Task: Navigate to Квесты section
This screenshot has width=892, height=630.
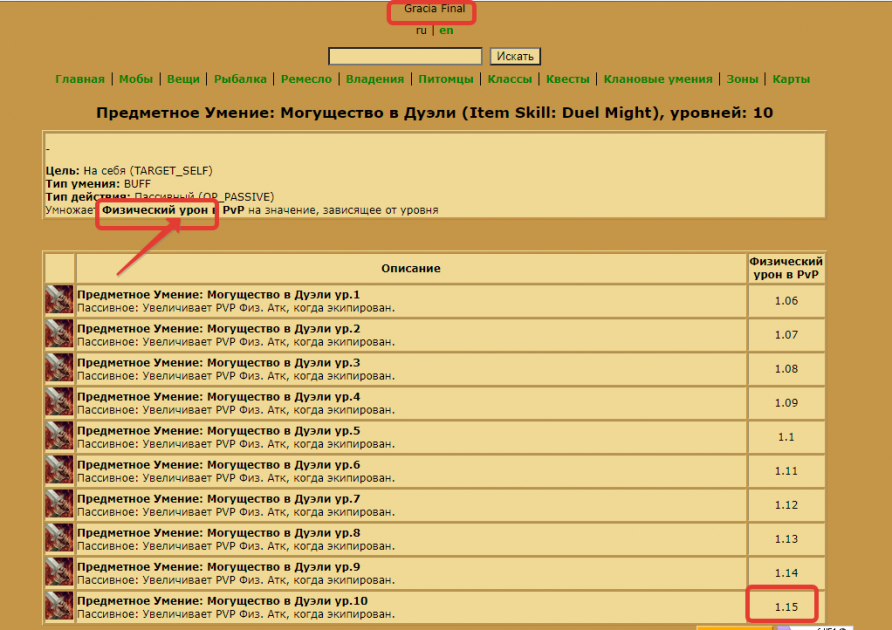Action: tap(568, 79)
